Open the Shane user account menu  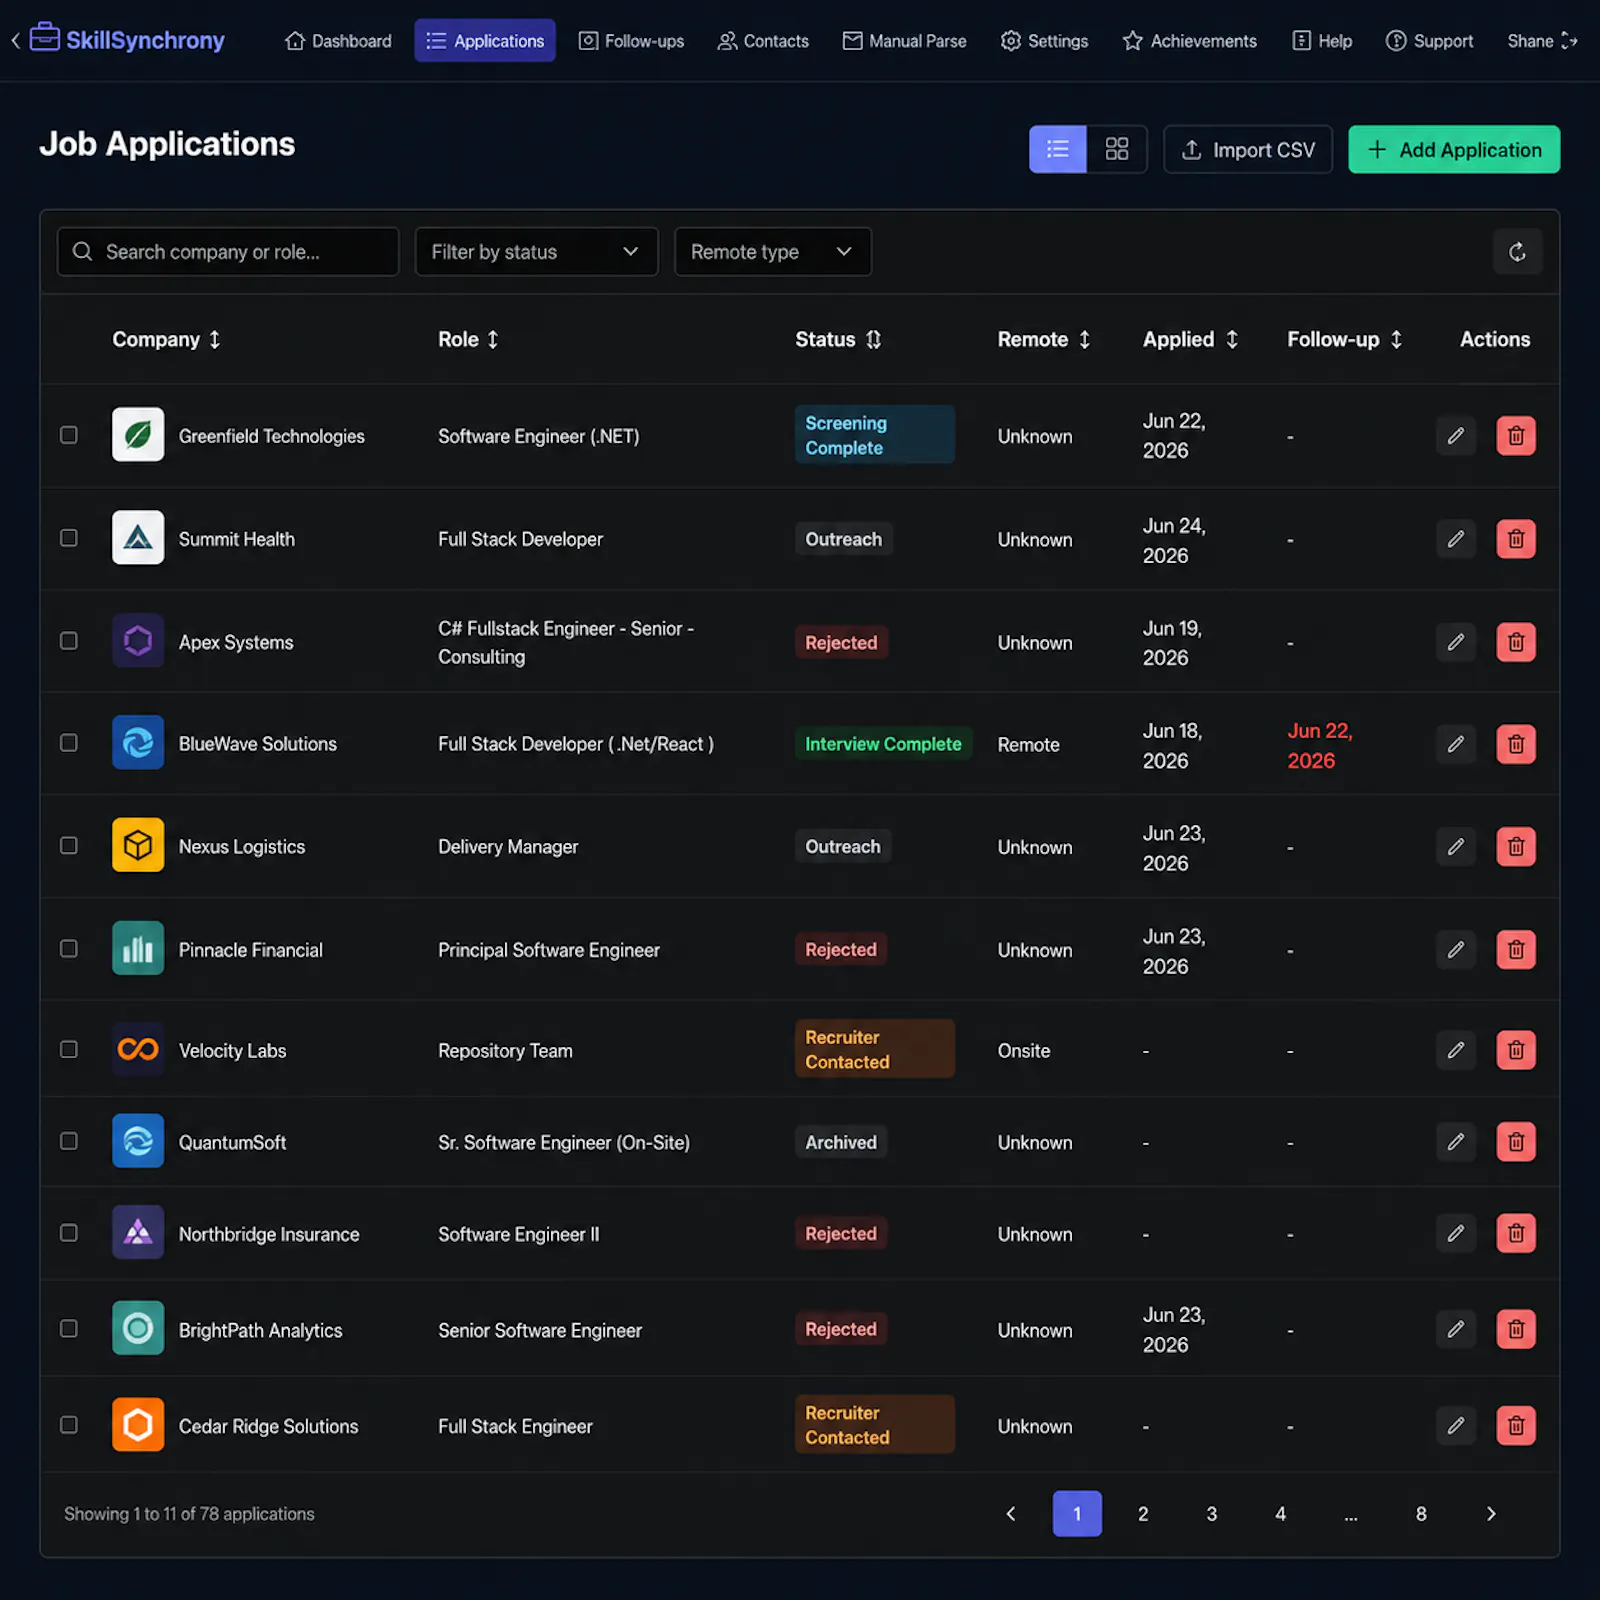pyautogui.click(x=1542, y=41)
